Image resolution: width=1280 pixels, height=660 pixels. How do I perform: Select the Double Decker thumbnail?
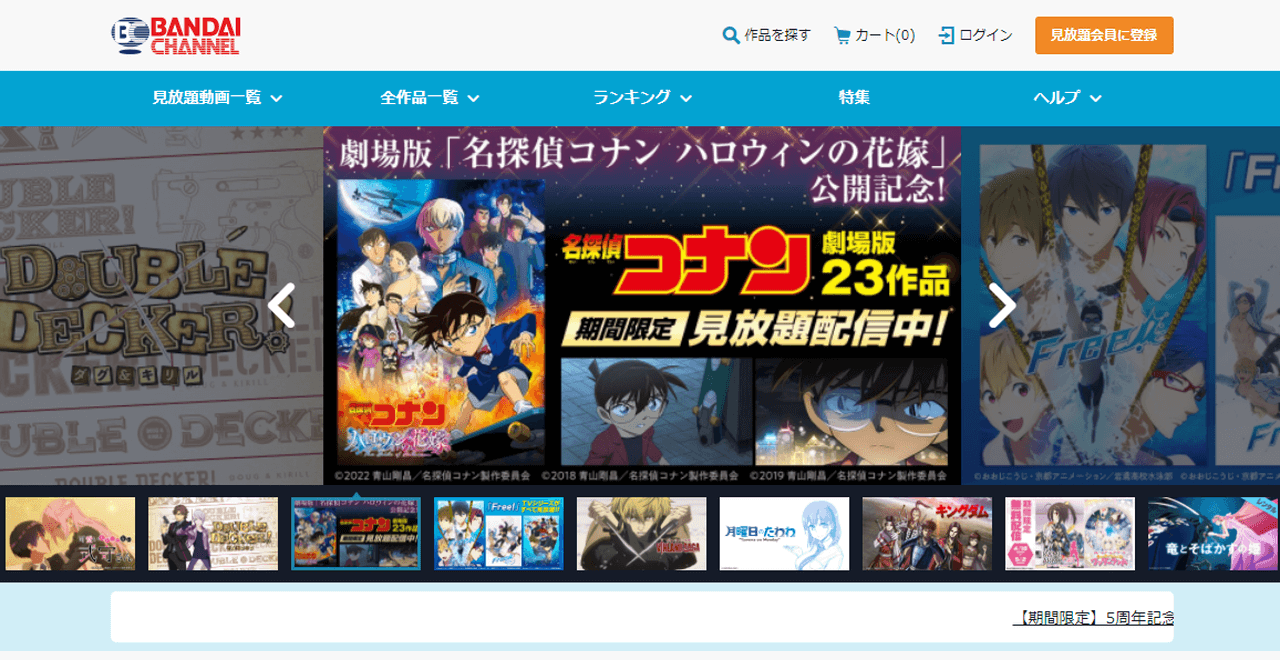pos(213,534)
